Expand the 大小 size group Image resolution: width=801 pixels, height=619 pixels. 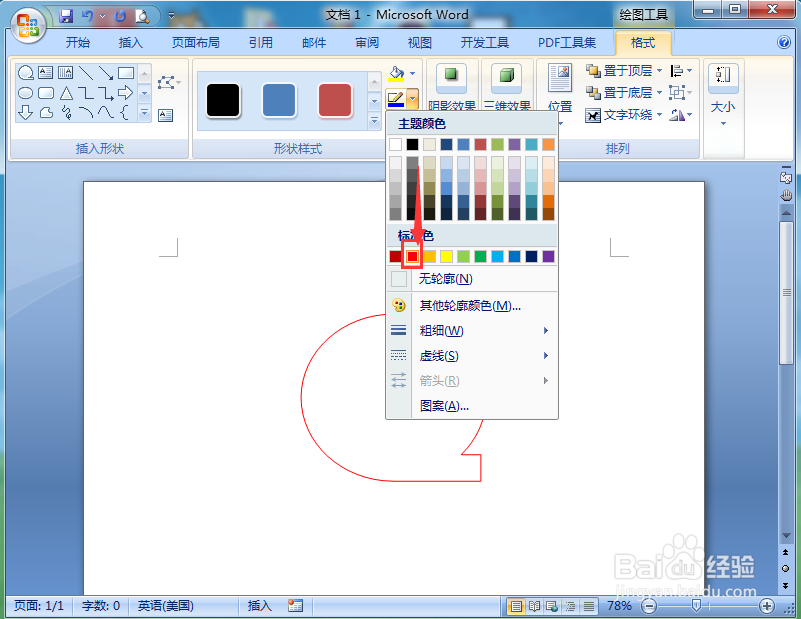(x=723, y=94)
